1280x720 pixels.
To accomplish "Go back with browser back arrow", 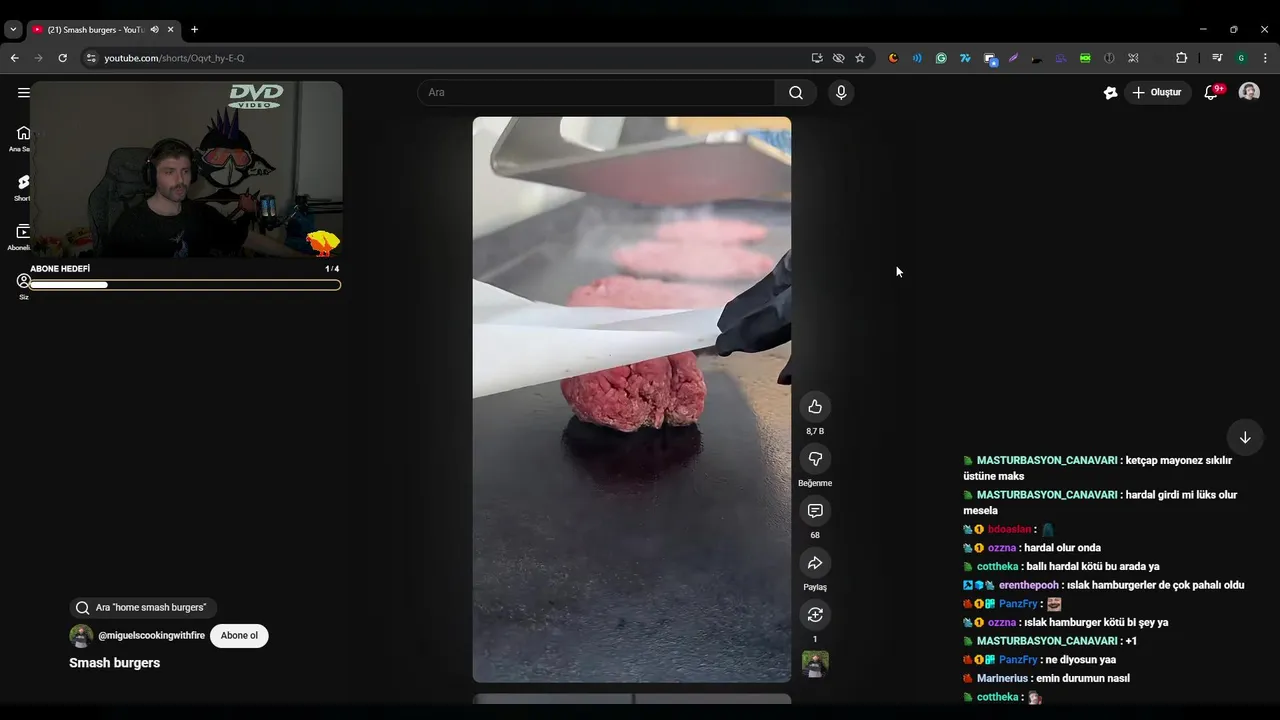I will click(x=14, y=58).
